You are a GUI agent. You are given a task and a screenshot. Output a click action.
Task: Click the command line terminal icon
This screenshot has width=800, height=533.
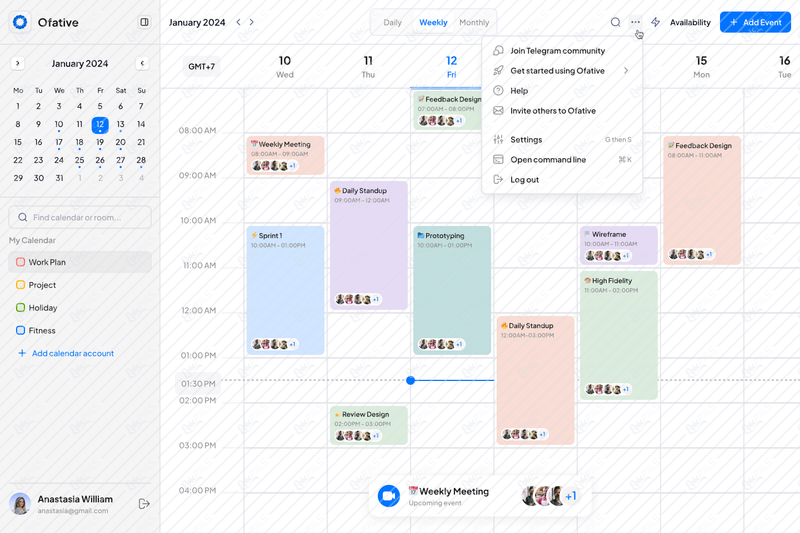click(498, 160)
